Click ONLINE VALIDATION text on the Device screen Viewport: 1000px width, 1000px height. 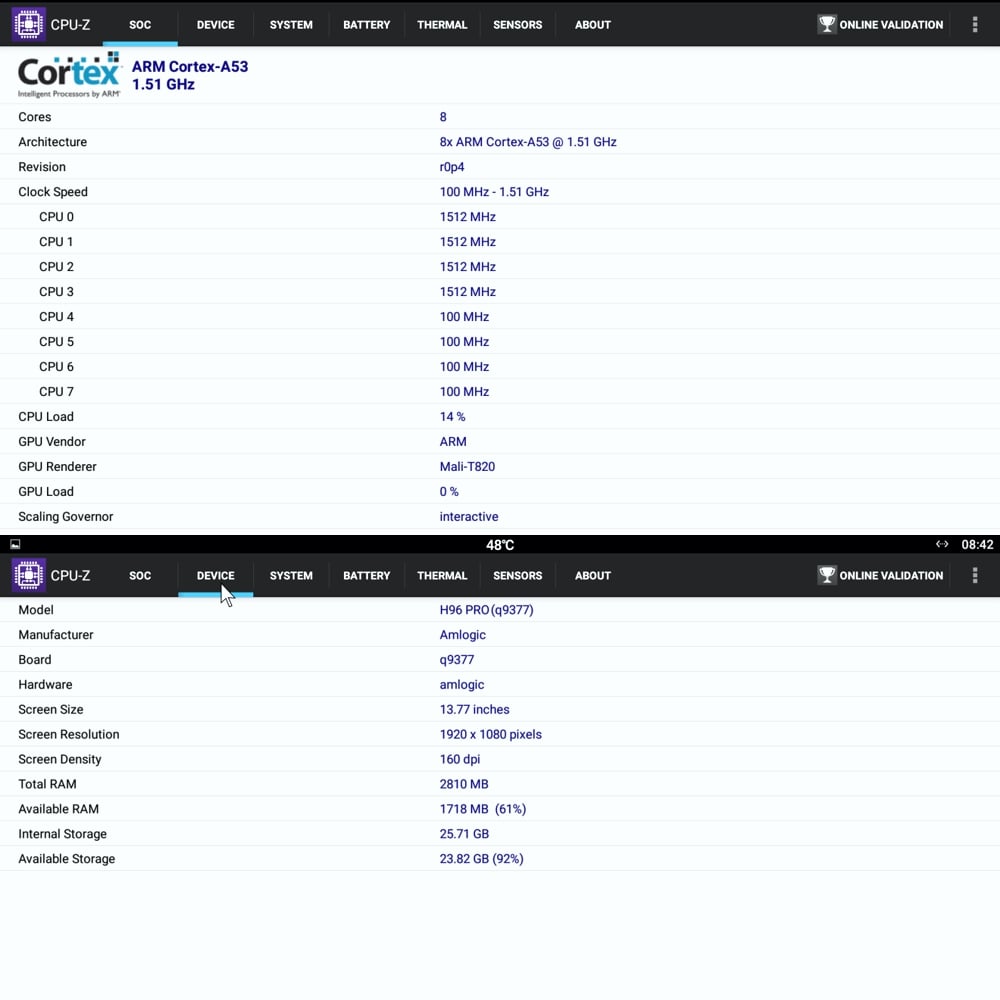coord(891,576)
